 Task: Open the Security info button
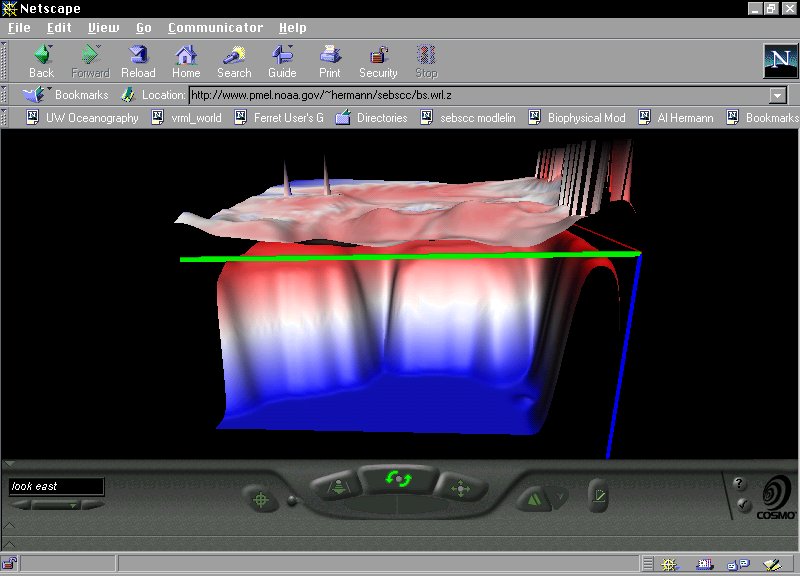pyautogui.click(x=378, y=61)
